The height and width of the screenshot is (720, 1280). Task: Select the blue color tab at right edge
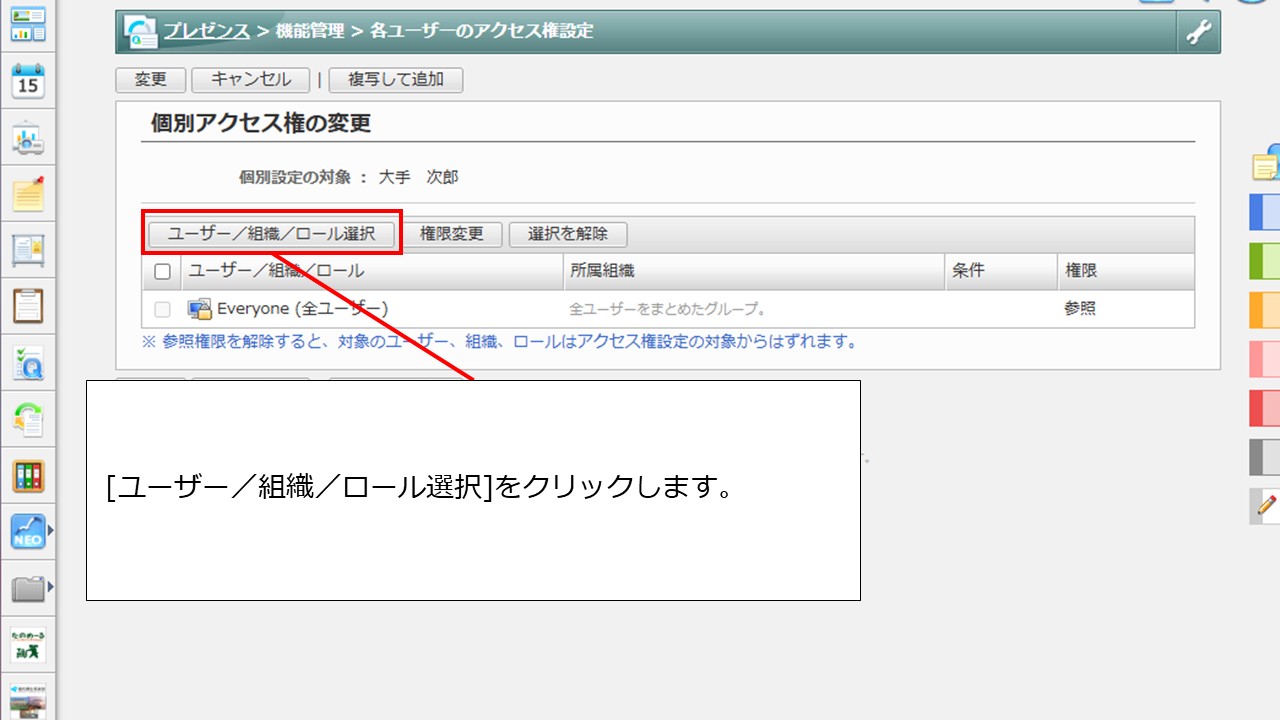1265,213
